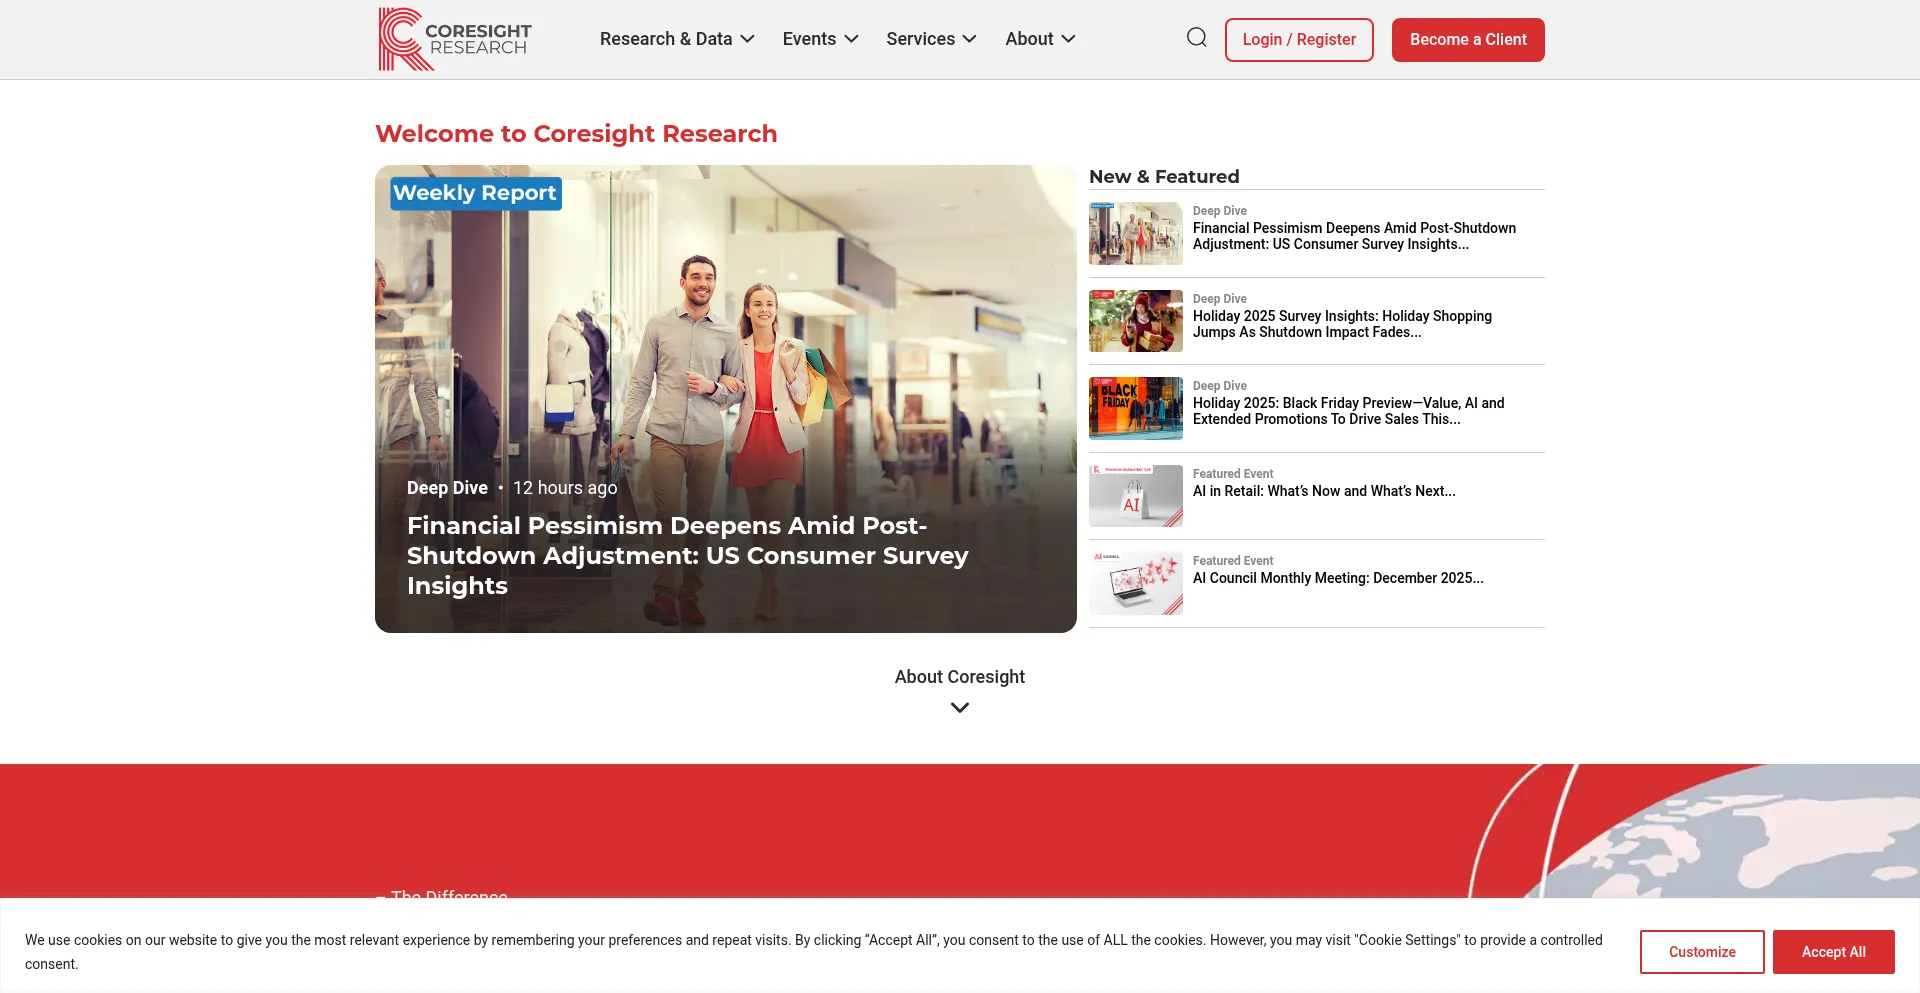Click the shoppers thumbnail in New & Featured
1920x993 pixels.
(x=1135, y=234)
